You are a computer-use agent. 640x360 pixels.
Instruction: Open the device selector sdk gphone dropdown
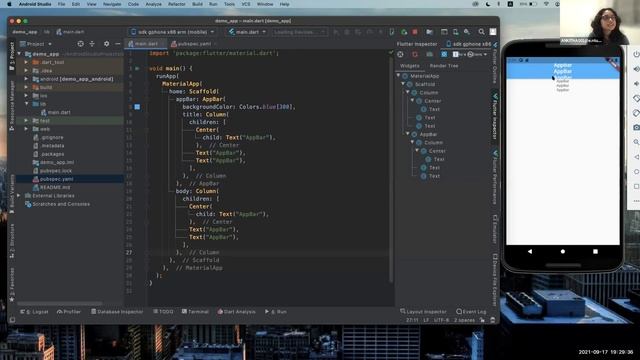pos(173,32)
